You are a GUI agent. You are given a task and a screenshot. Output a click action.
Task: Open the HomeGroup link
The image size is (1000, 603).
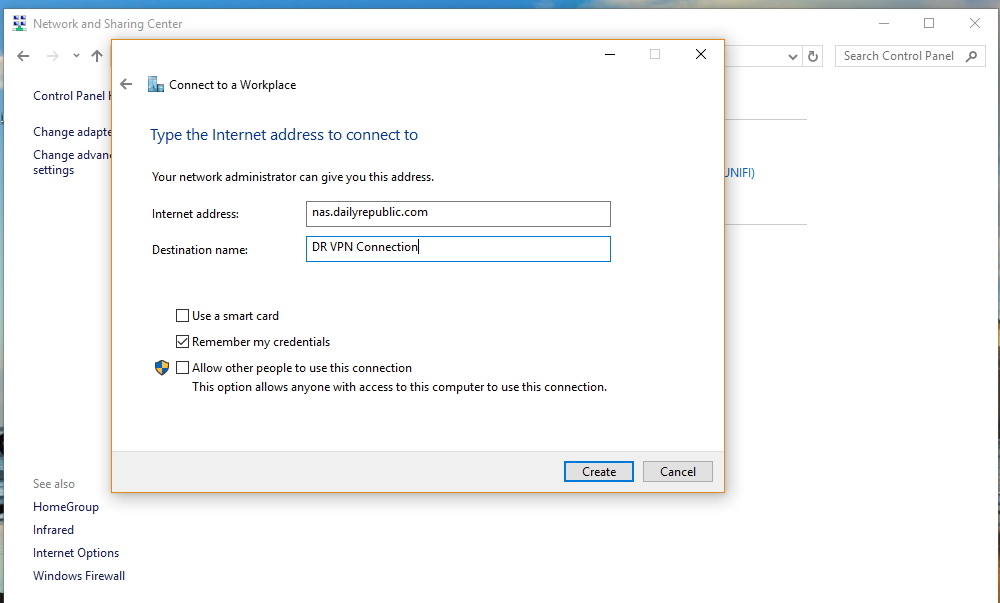66,507
